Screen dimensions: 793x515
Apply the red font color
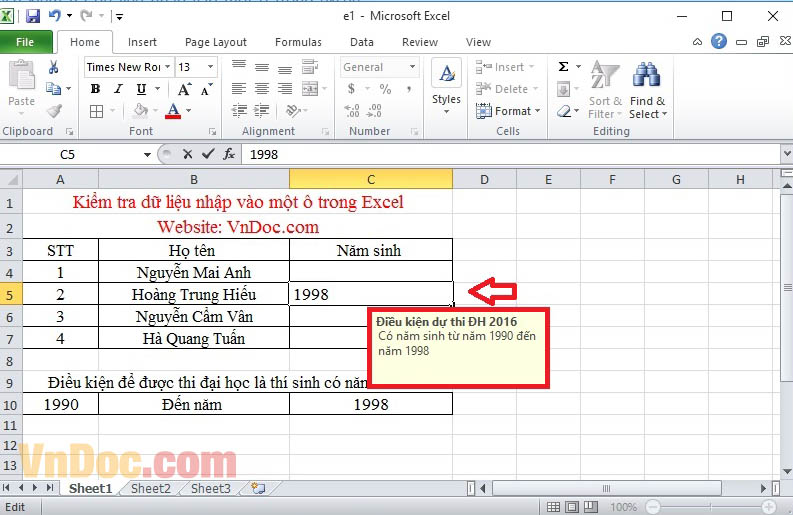(173, 111)
